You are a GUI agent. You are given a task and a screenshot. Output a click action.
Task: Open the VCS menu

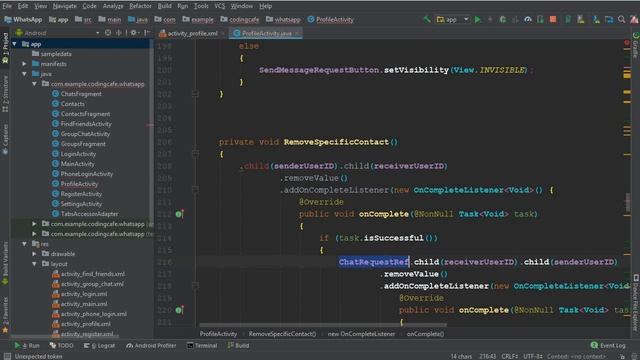220,6
